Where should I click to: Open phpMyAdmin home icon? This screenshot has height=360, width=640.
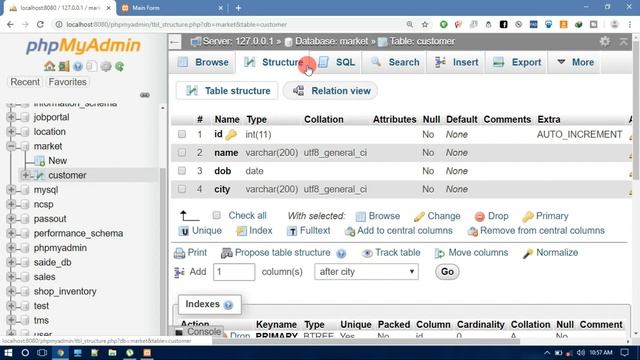(49, 66)
